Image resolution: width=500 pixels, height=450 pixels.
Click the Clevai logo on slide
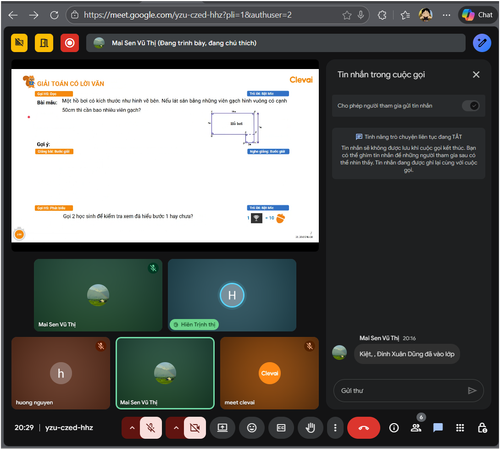pos(301,80)
